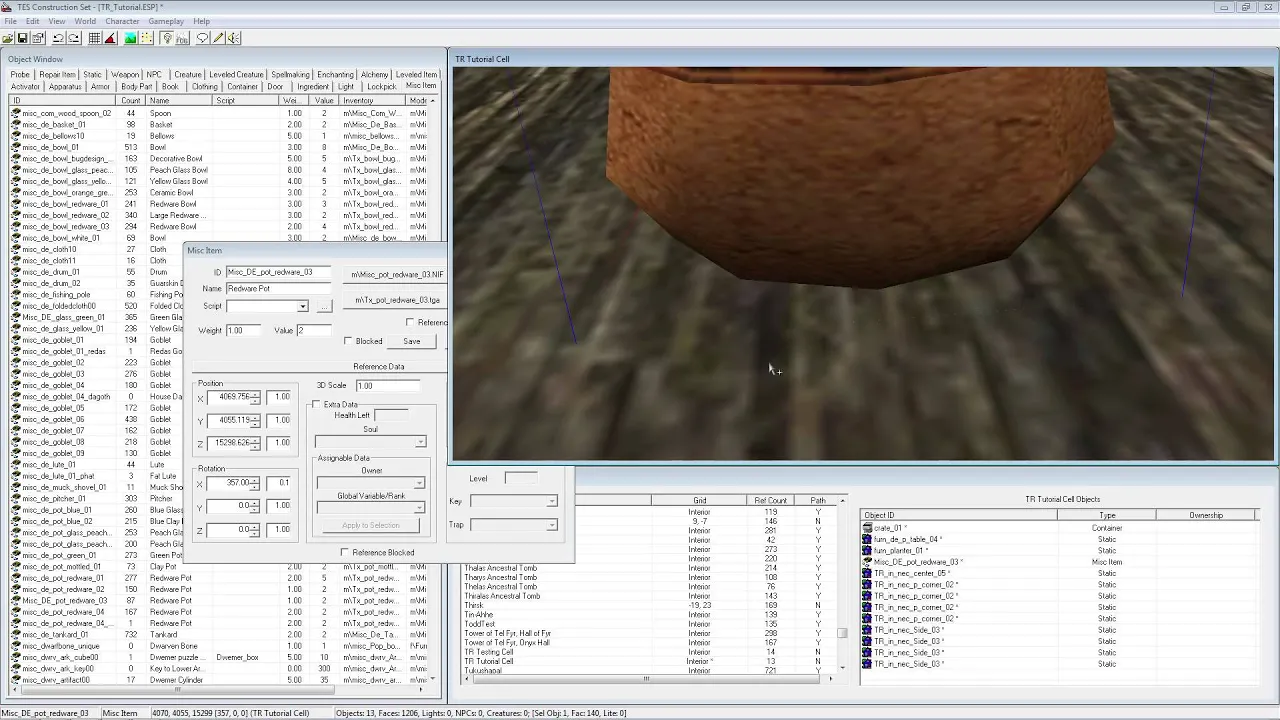Click the Redo toolbar arrow
This screenshot has height=720, width=1280.
74,38
